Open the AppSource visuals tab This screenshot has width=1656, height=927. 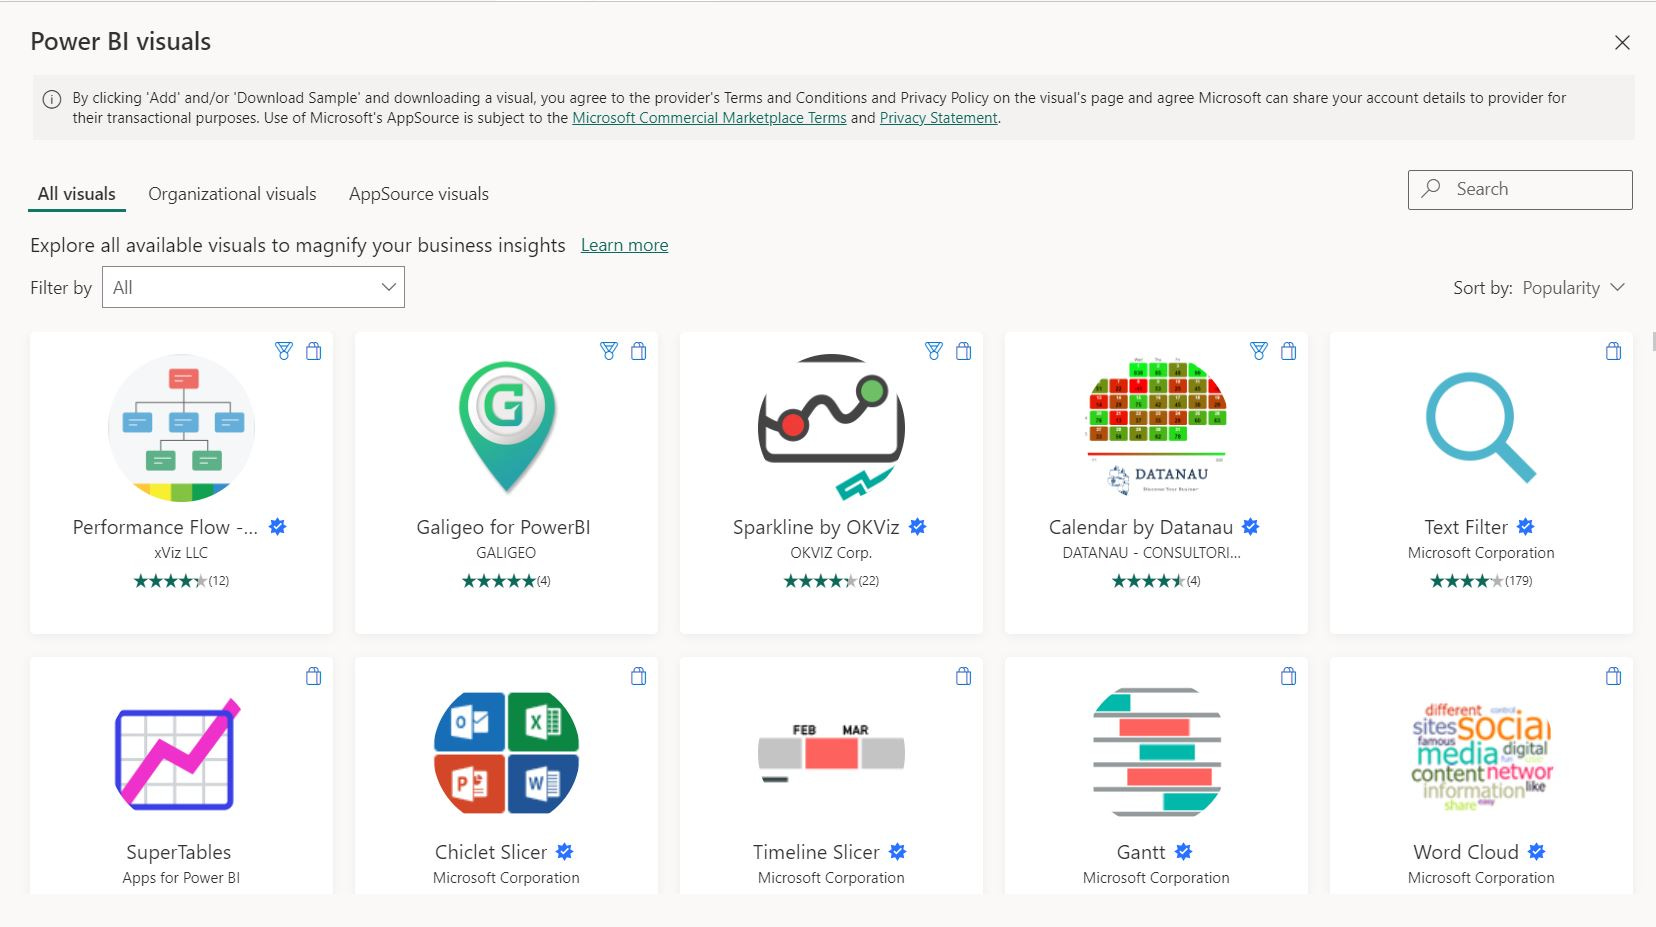[419, 194]
